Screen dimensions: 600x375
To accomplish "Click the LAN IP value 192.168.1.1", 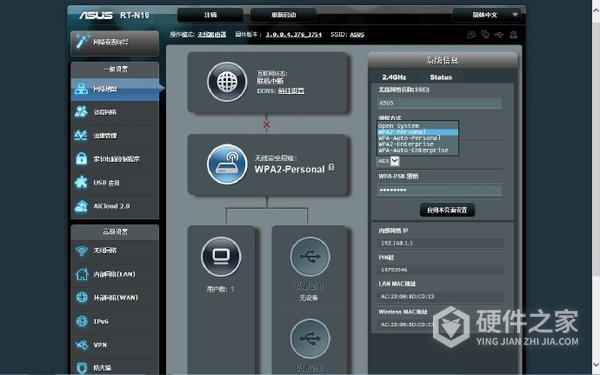I will (x=397, y=243).
